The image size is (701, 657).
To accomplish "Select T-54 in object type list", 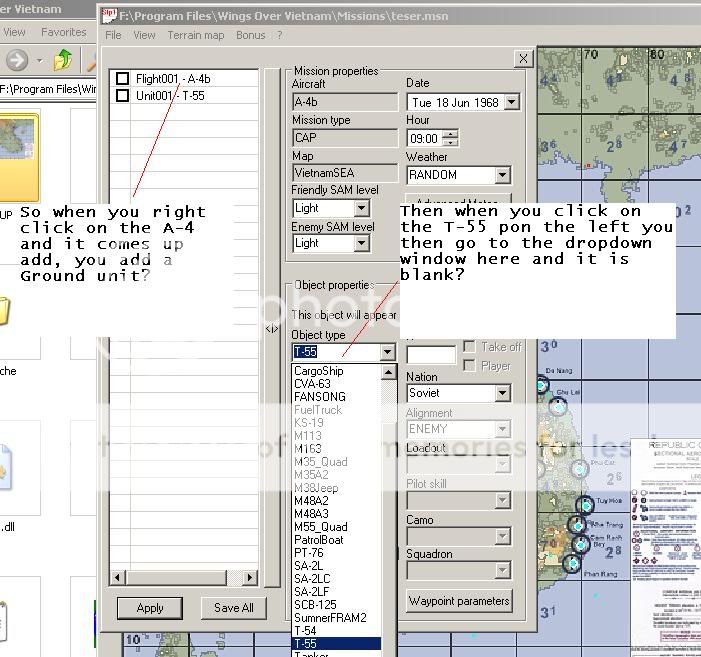I will coord(337,631).
